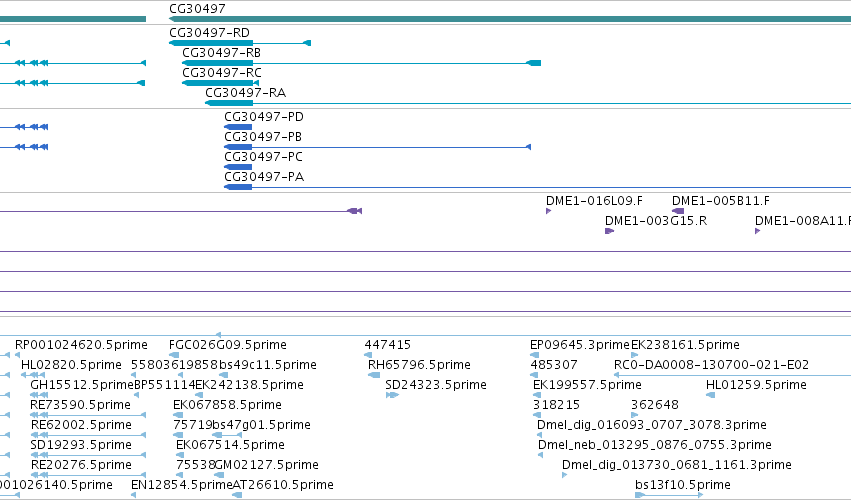The height and width of the screenshot is (500, 851).
Task: Click feature DME1-016L09.F
Action: [594, 201]
